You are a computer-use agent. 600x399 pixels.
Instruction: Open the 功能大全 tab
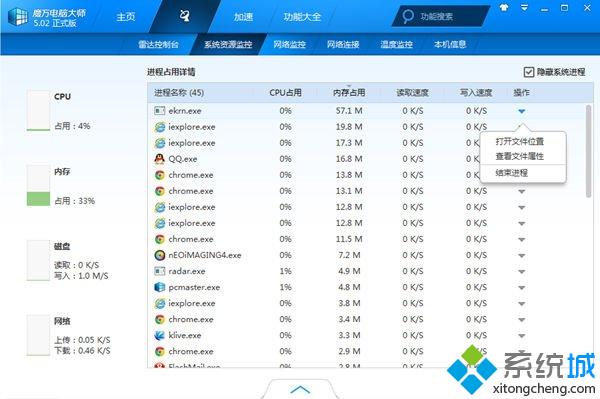302,16
